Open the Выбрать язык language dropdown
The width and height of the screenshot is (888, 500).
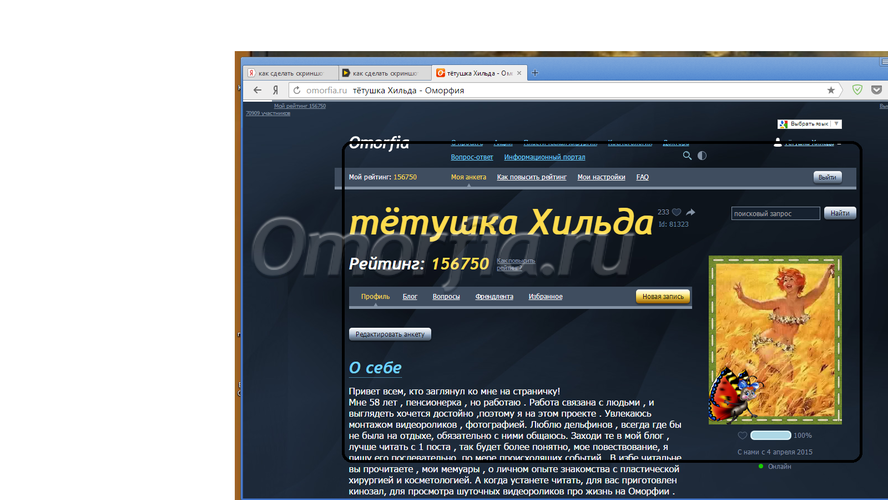coord(810,124)
